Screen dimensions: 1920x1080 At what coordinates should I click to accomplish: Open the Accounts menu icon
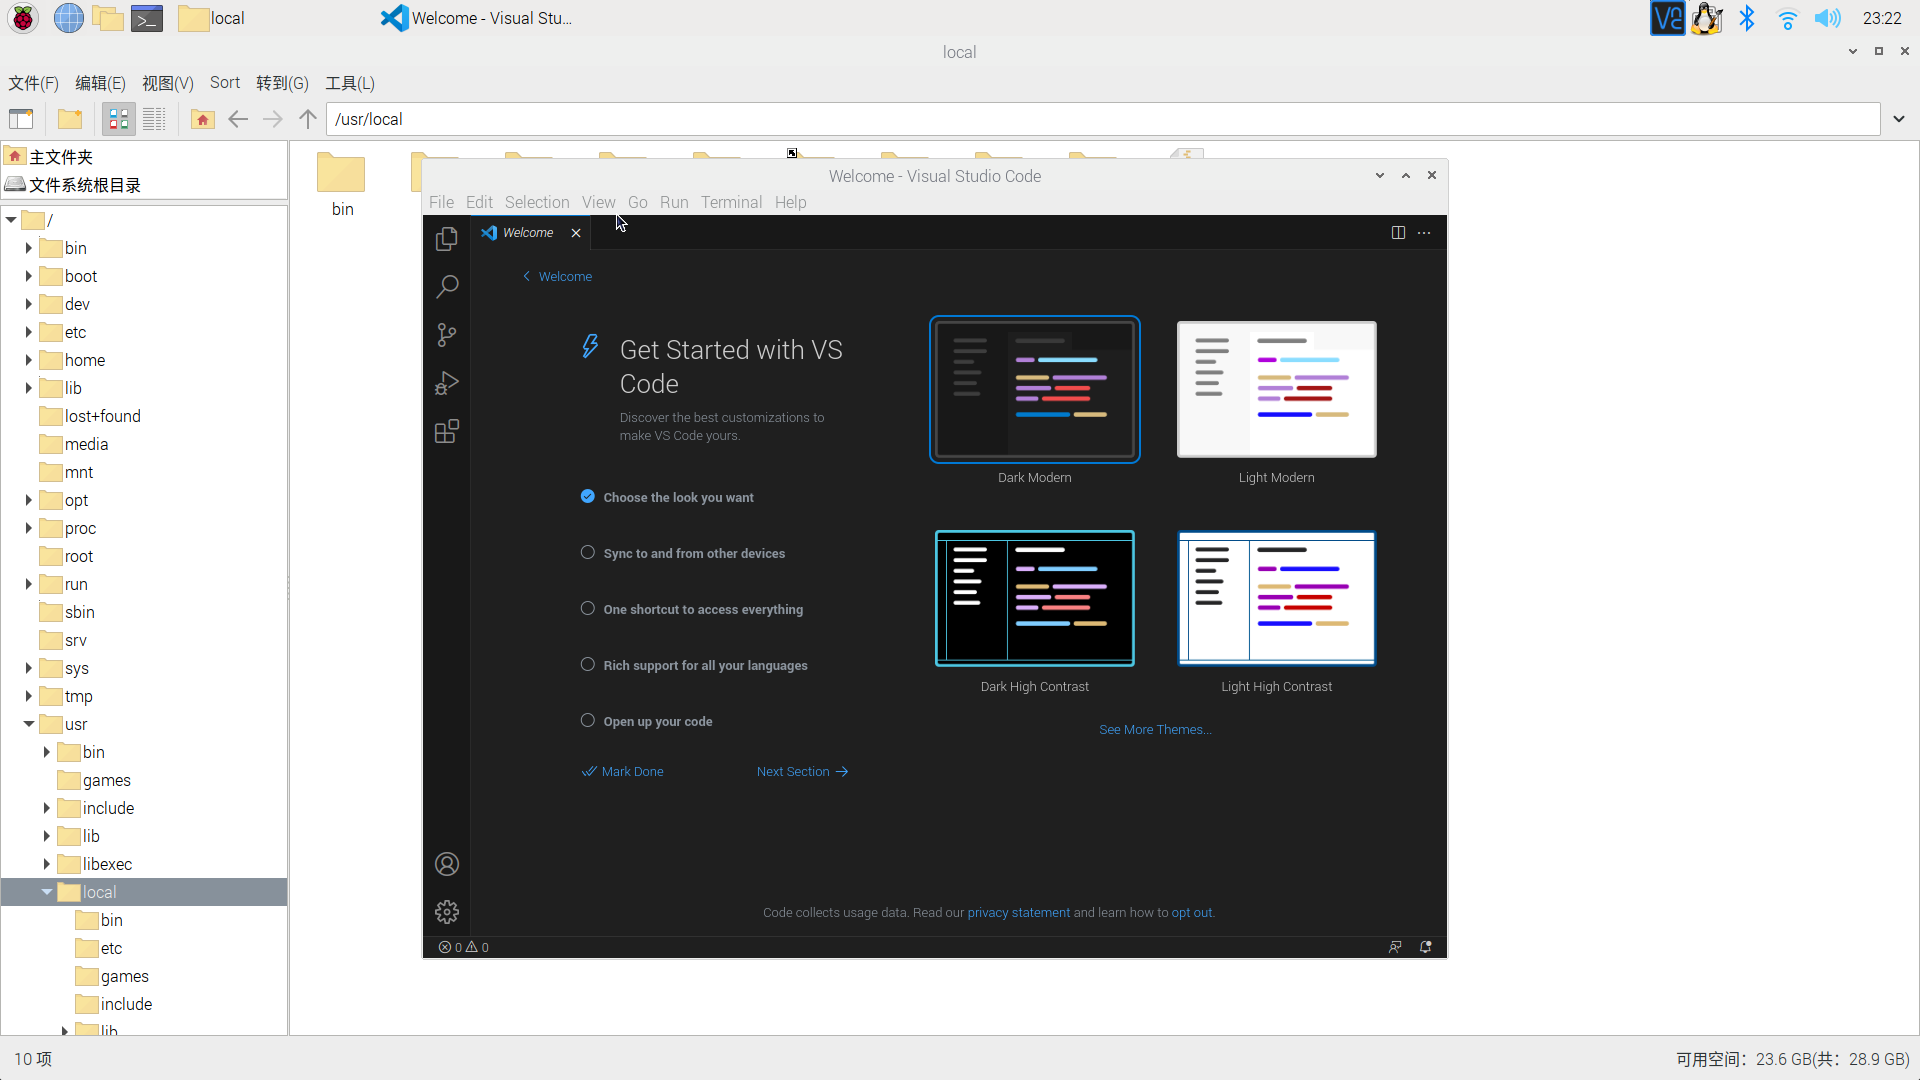point(447,864)
